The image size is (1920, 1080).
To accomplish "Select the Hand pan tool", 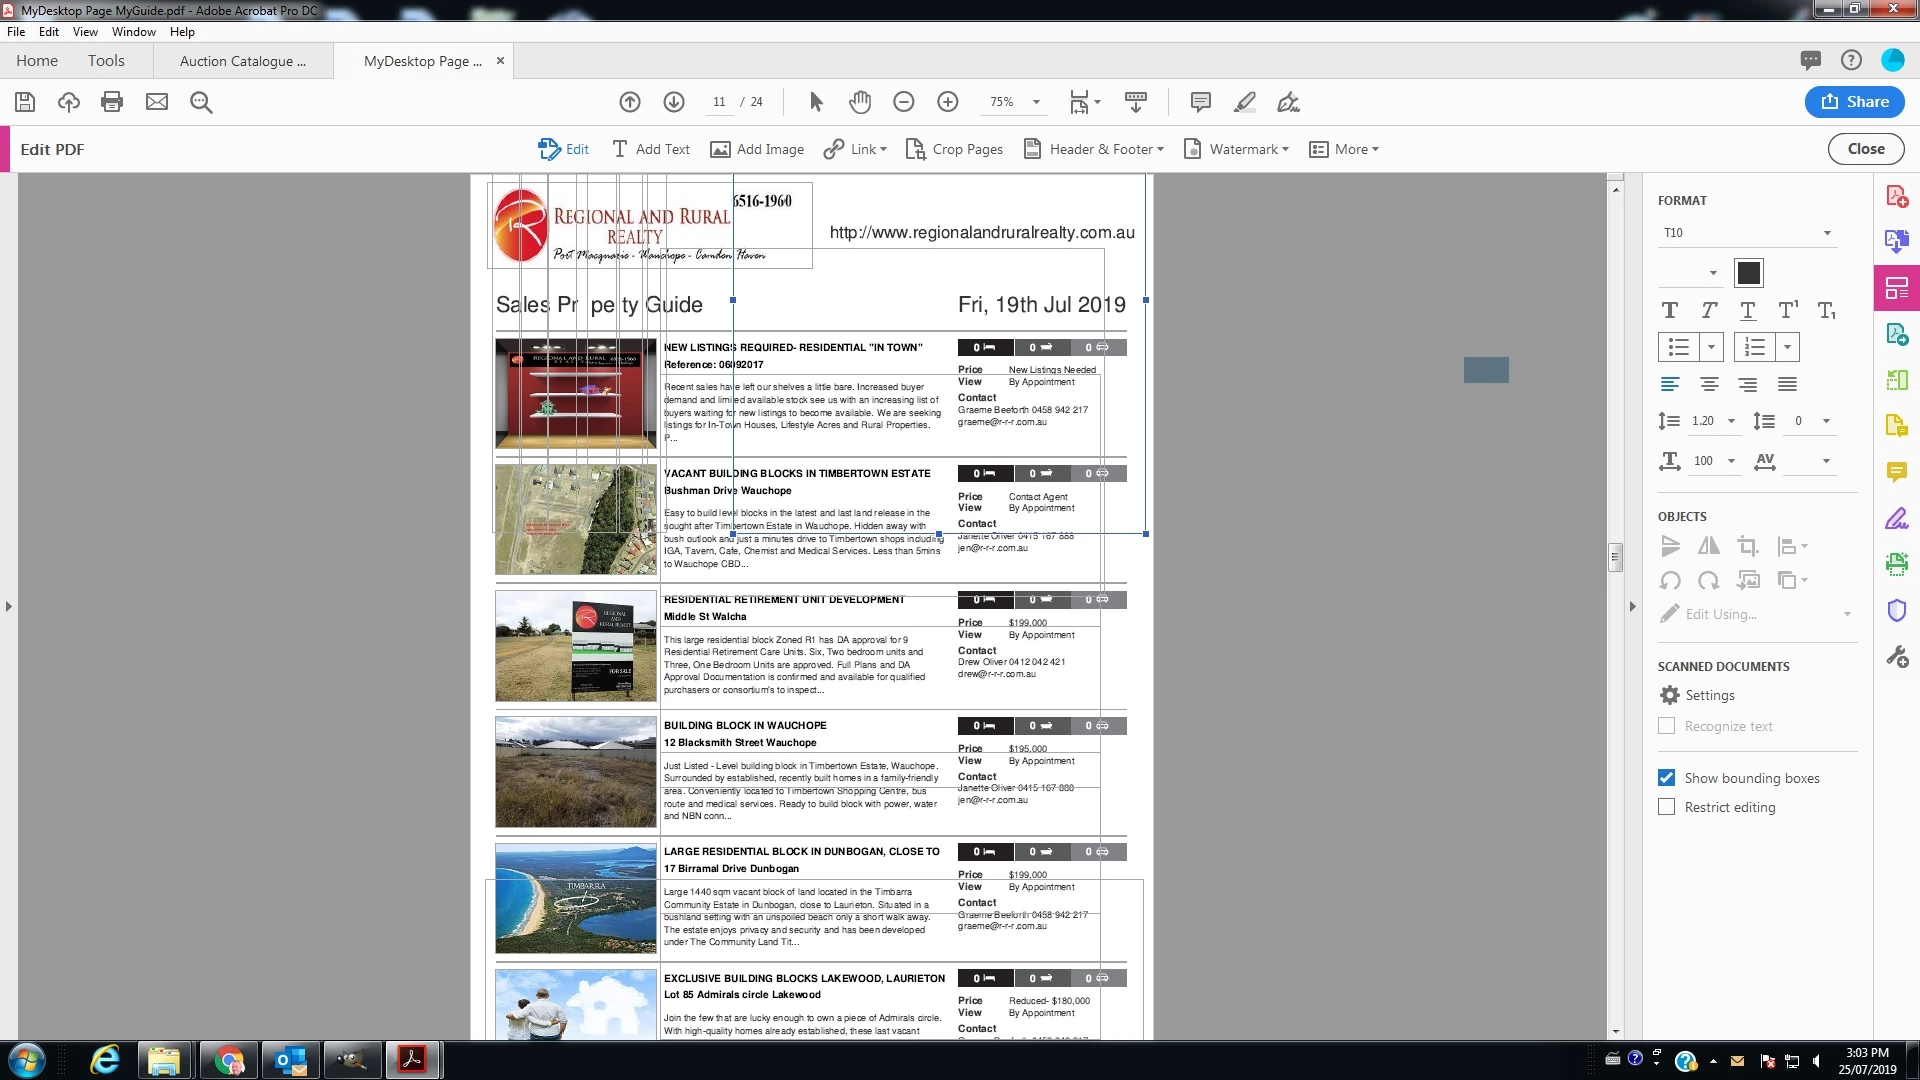I will point(860,102).
